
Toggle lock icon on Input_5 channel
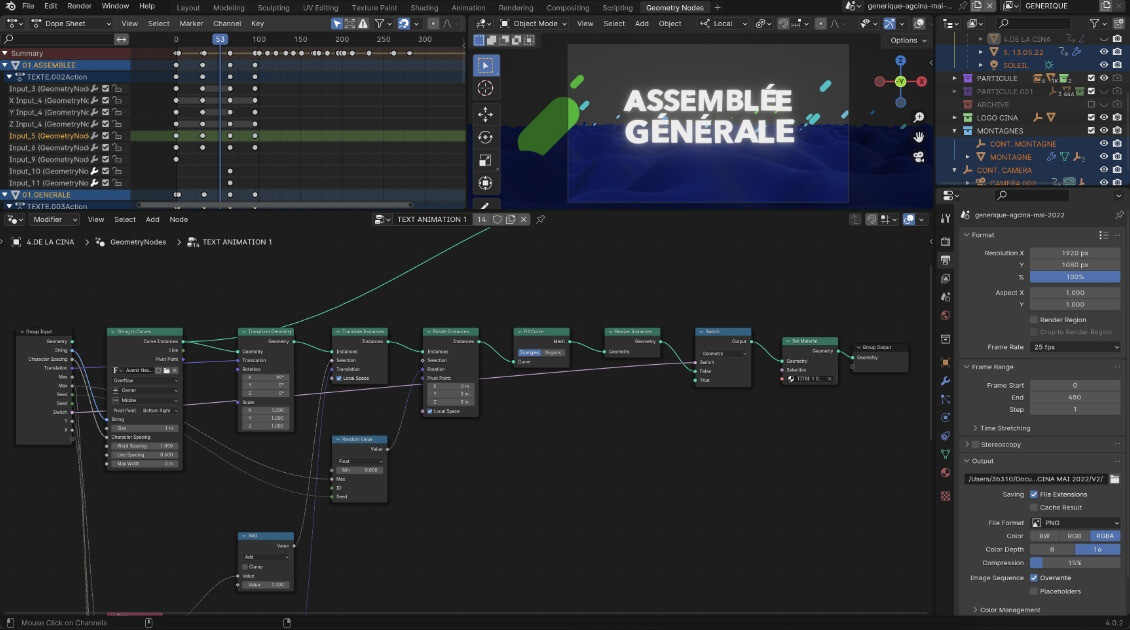(x=117, y=136)
